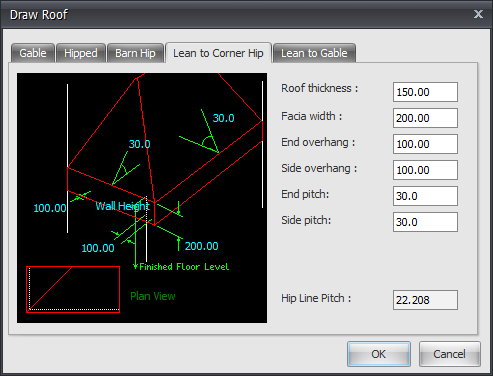Confirm the roof settings with OK

(x=379, y=354)
